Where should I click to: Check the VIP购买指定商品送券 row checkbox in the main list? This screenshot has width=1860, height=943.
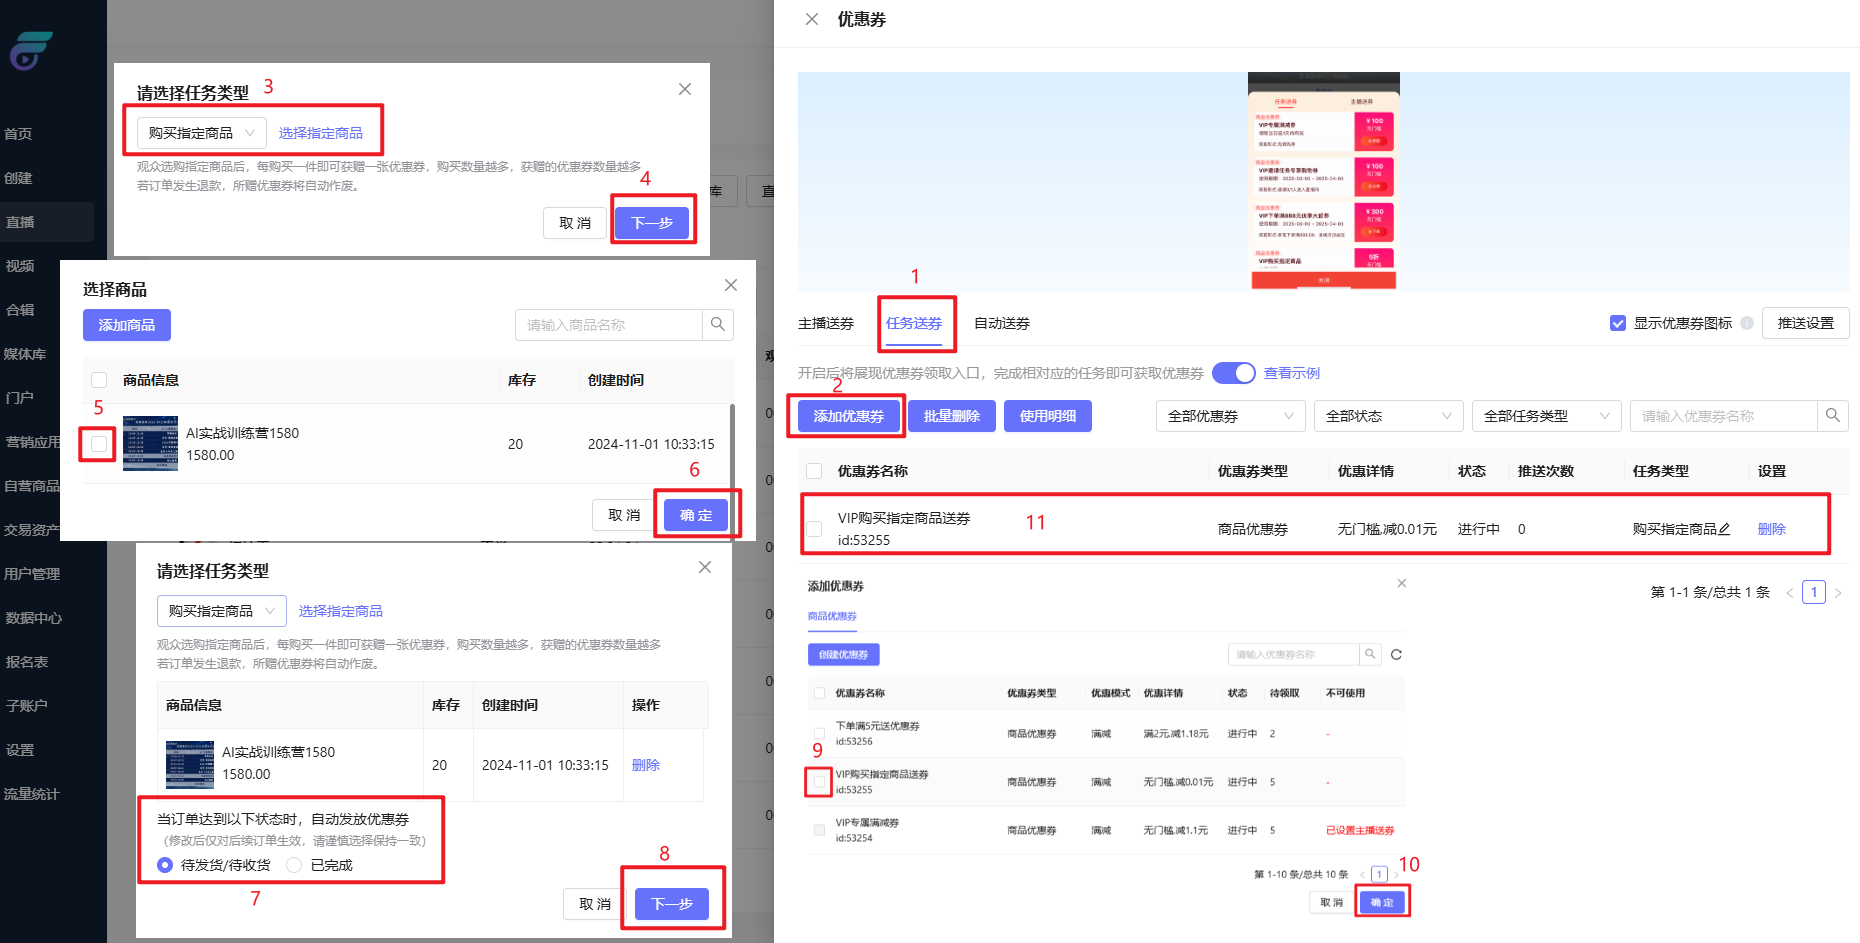tap(814, 529)
